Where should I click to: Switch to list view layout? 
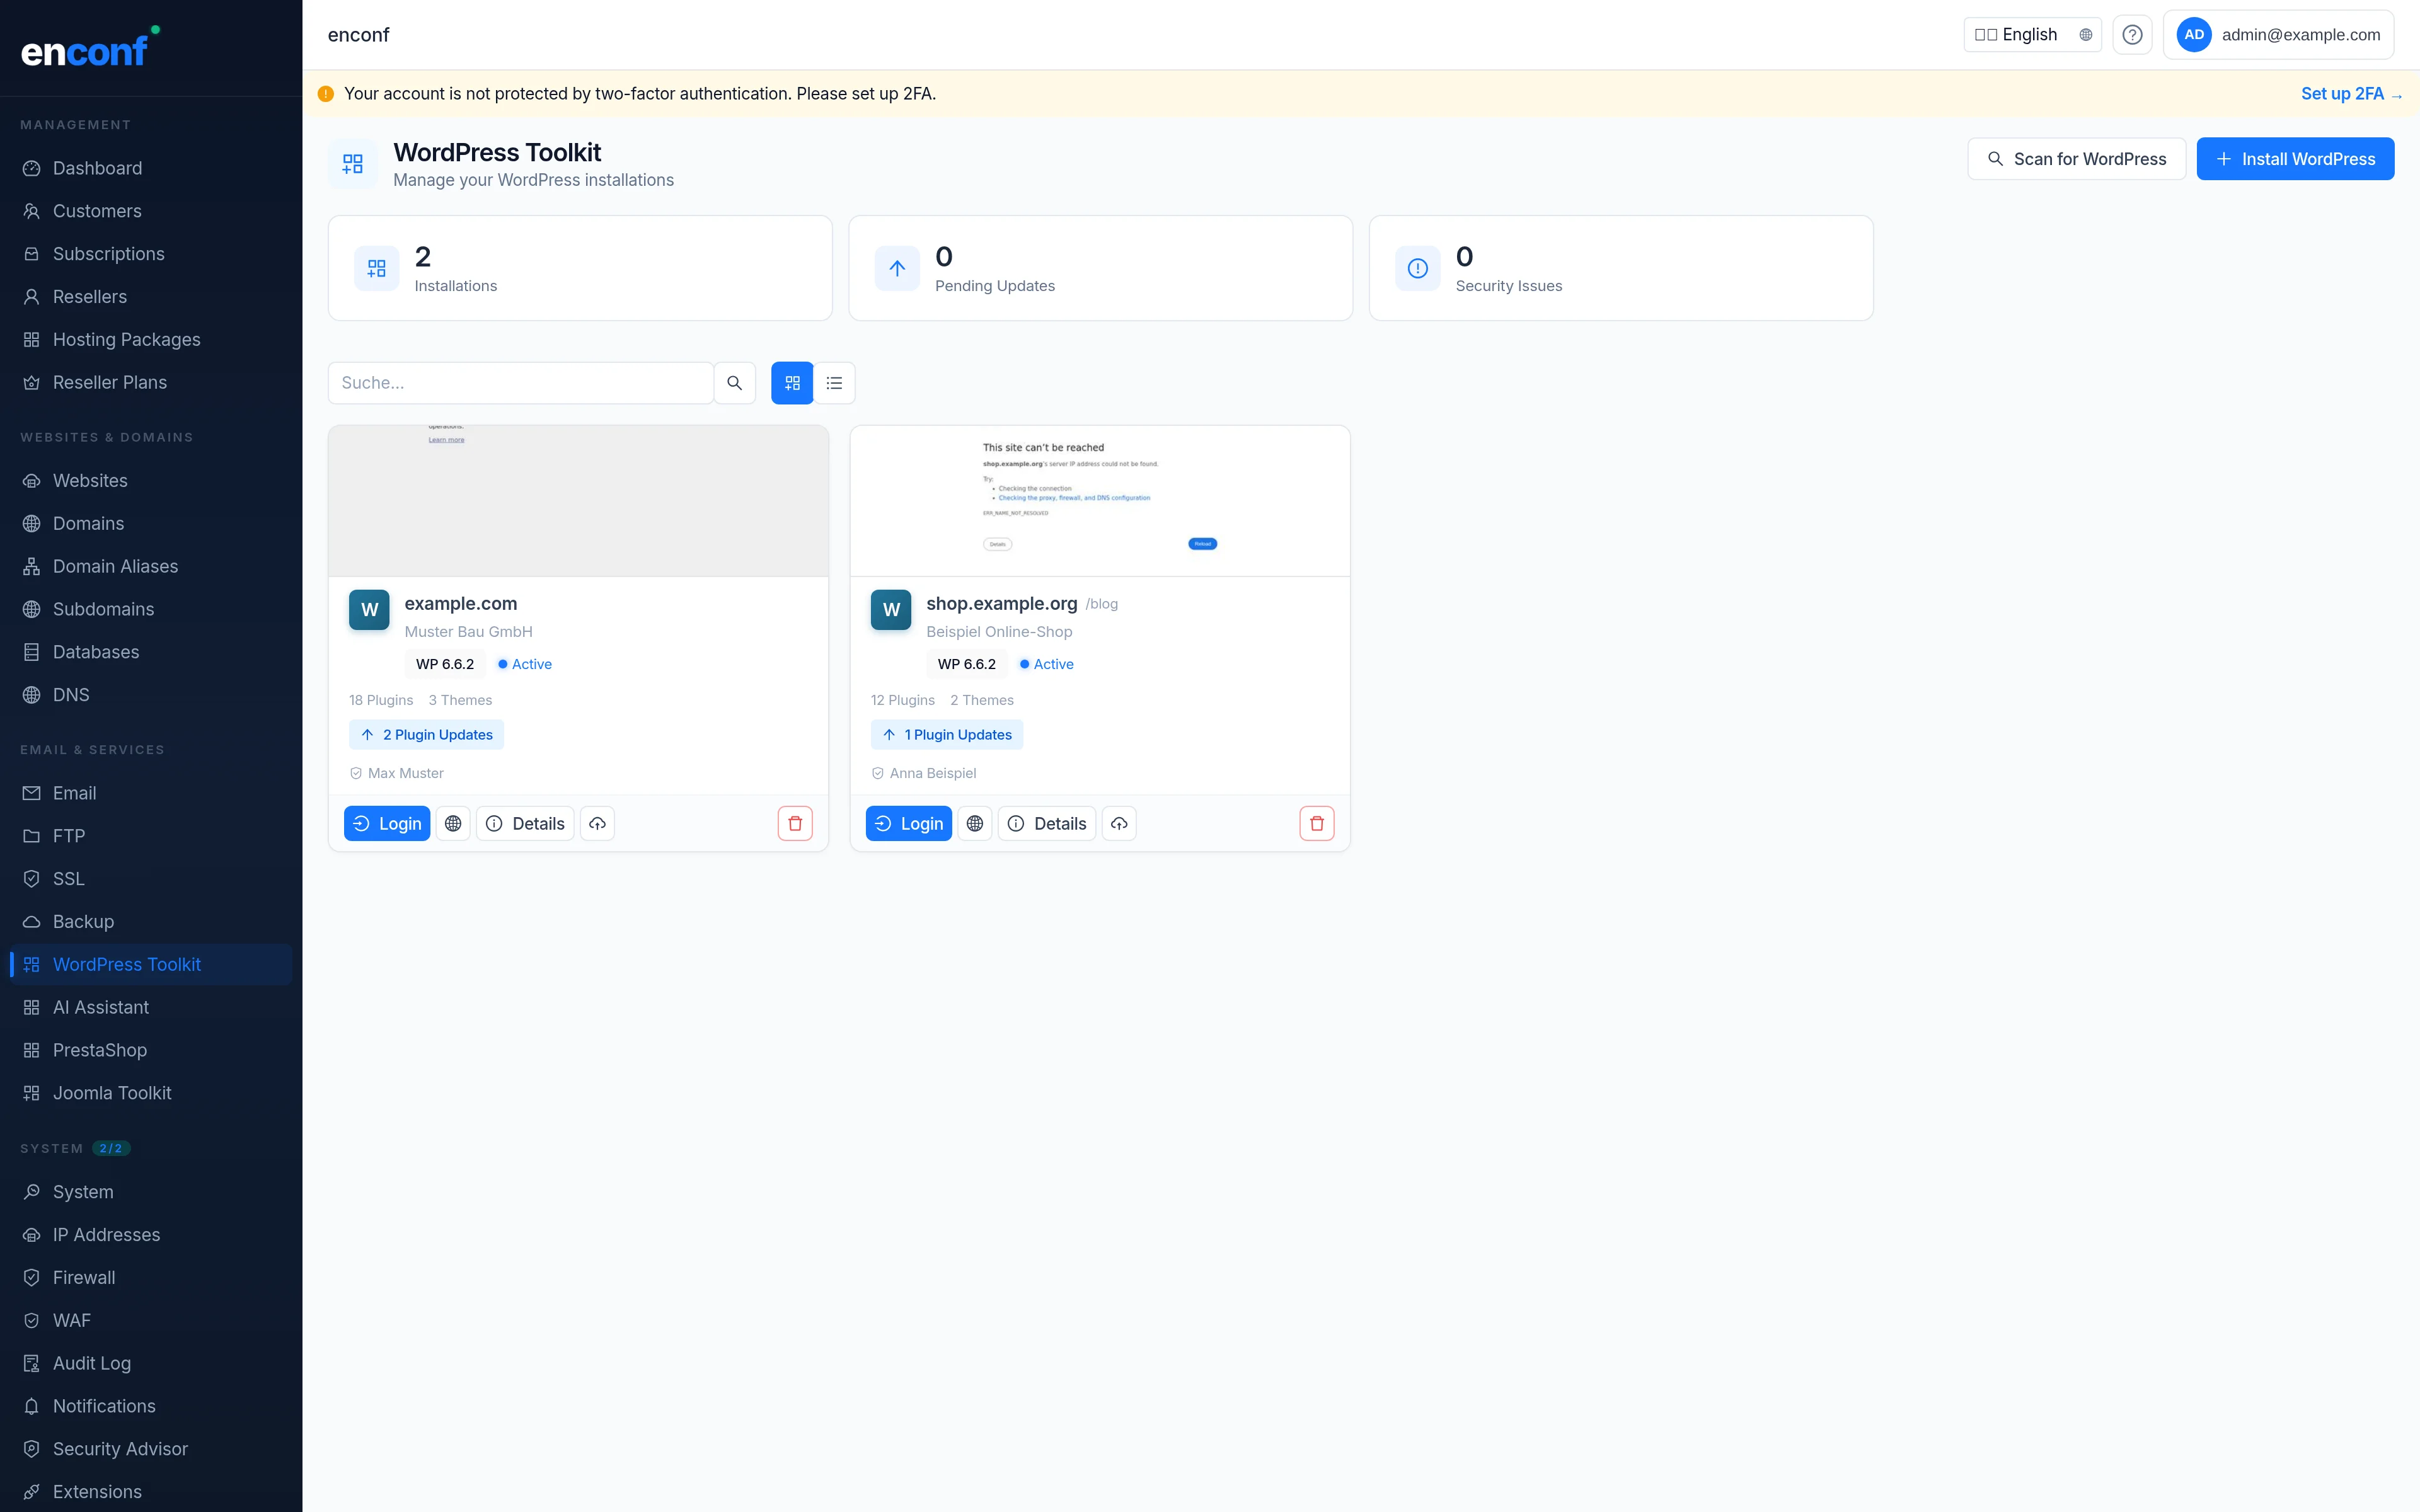click(834, 383)
